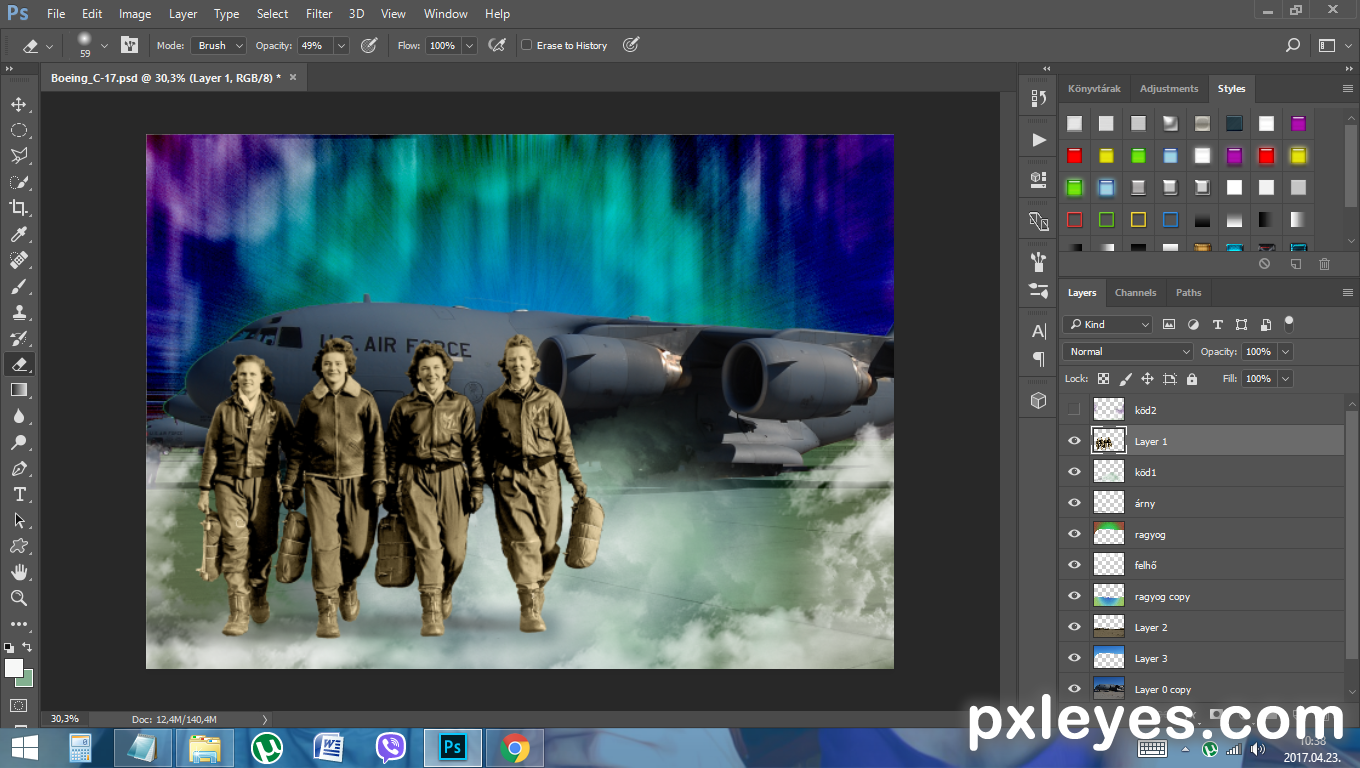1360x768 pixels.
Task: Select the Layer 3 thumbnail
Action: point(1109,658)
